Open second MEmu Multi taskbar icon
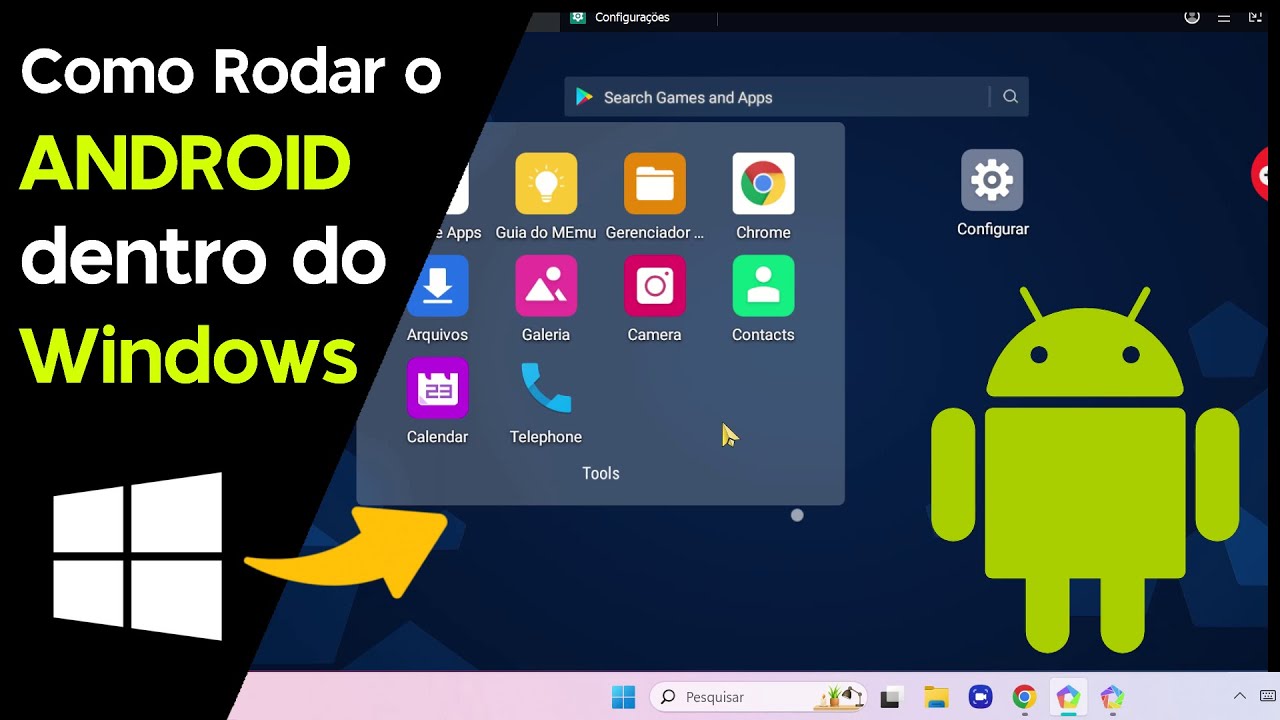Viewport: 1280px width, 720px height. point(1112,697)
